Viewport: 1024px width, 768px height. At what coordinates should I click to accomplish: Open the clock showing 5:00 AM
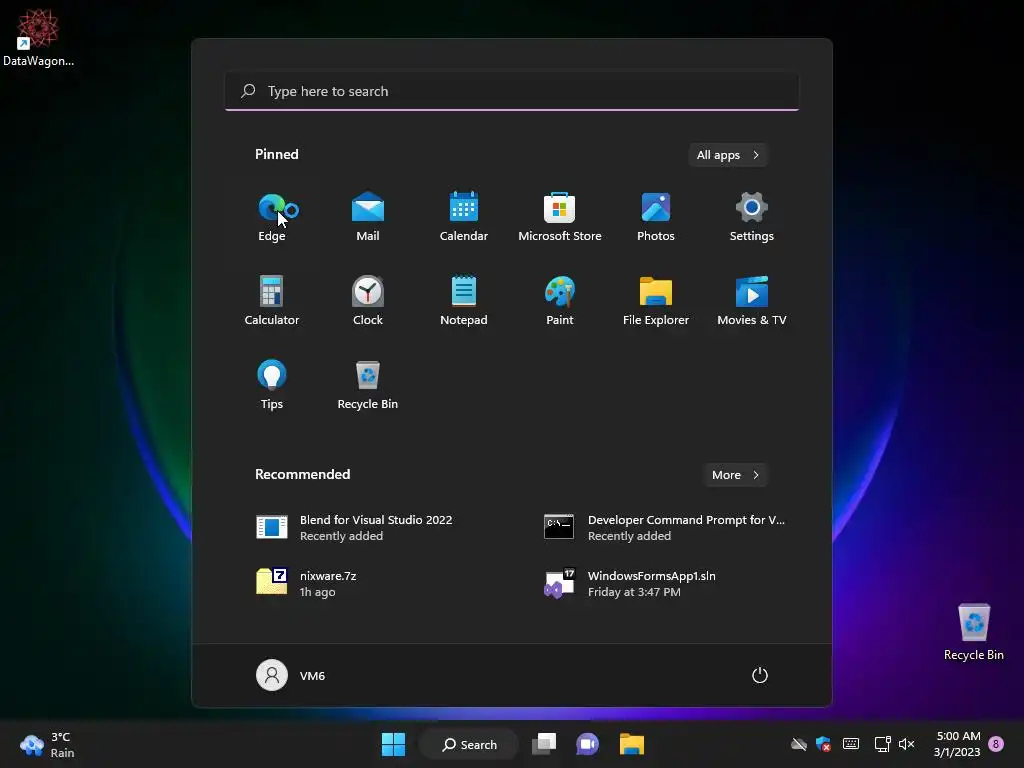click(957, 744)
